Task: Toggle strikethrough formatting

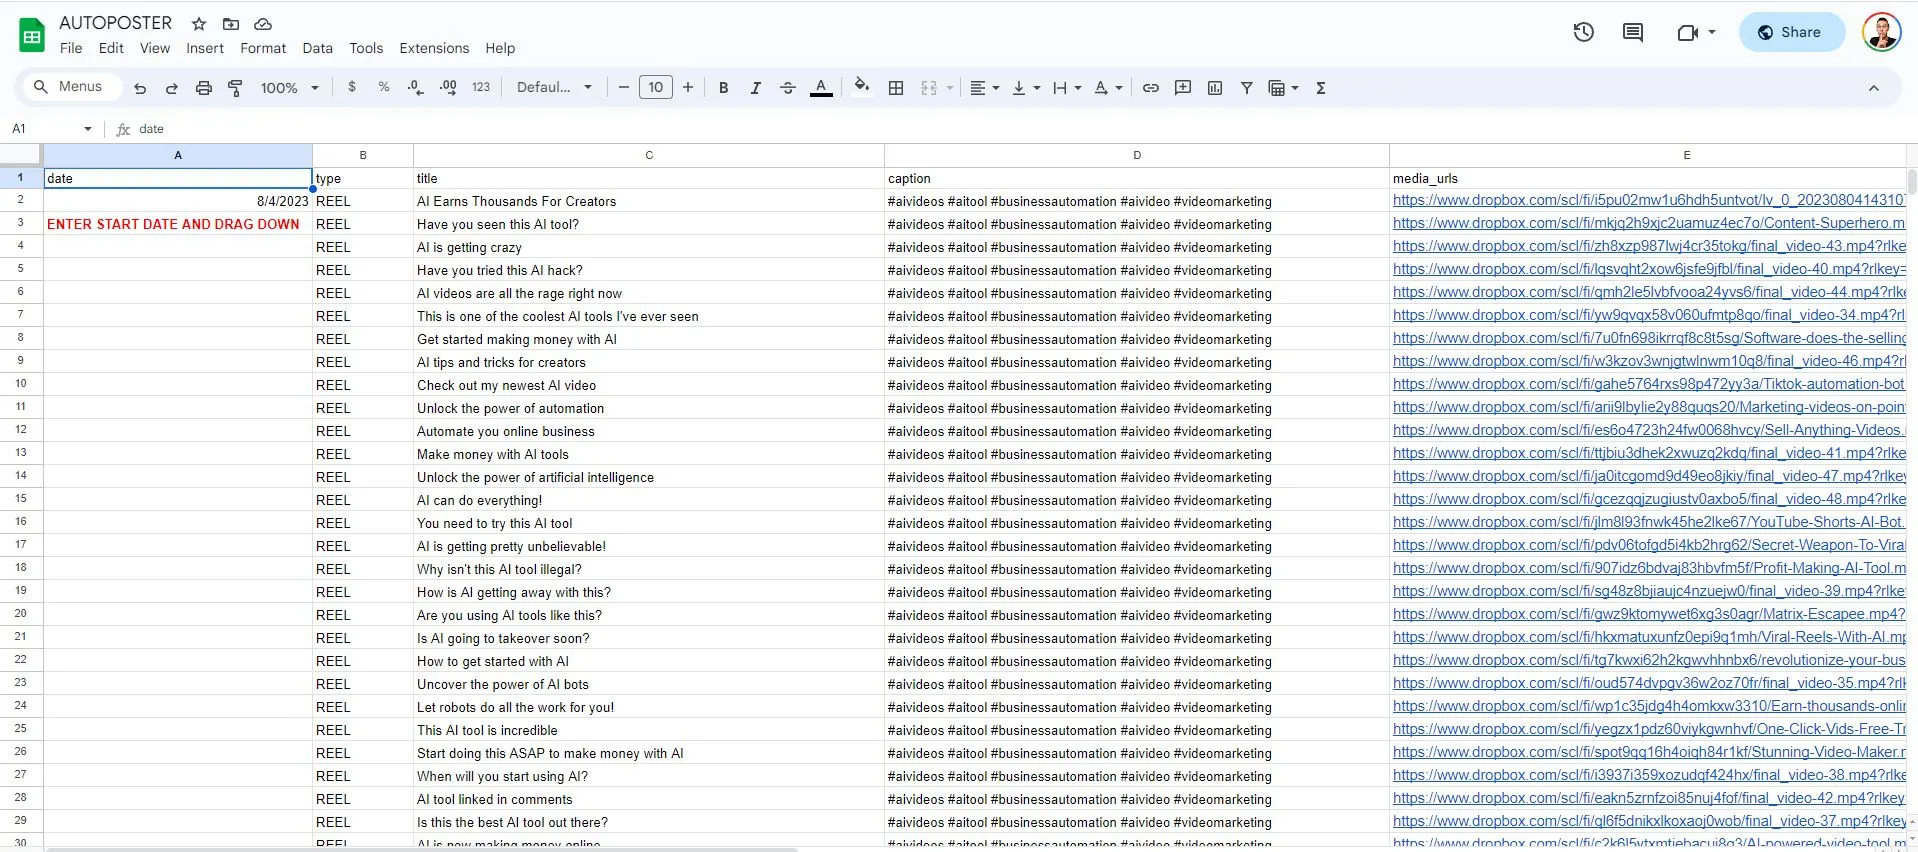Action: 788,88
